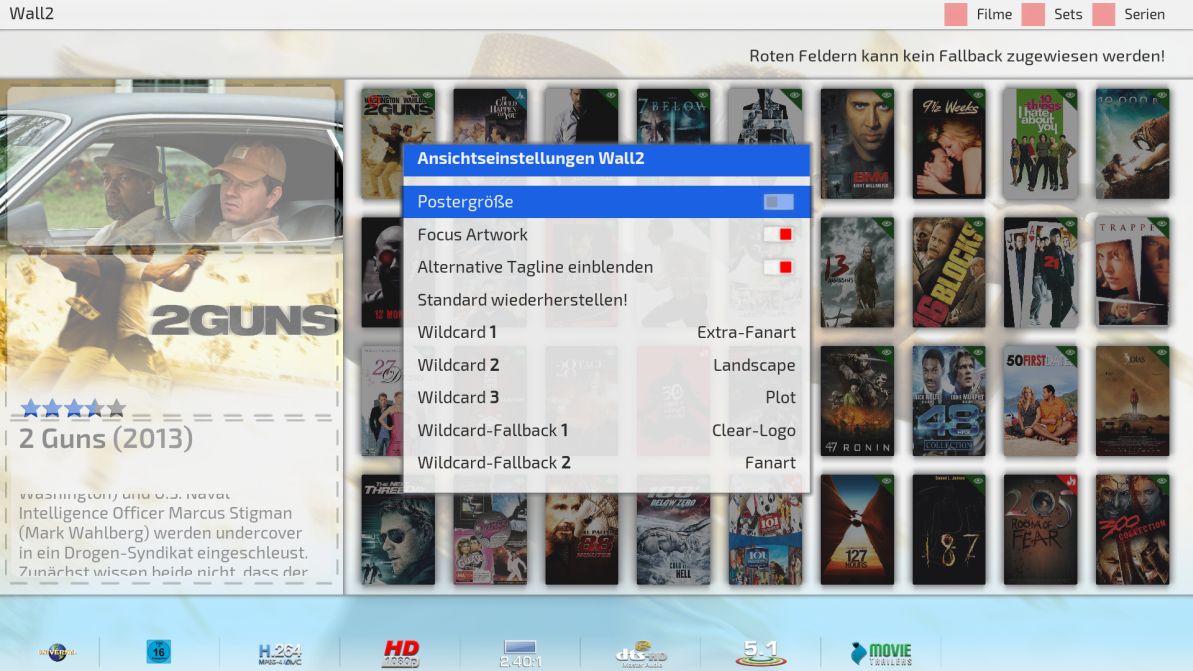Click the red square next to Sets

[1033, 14]
